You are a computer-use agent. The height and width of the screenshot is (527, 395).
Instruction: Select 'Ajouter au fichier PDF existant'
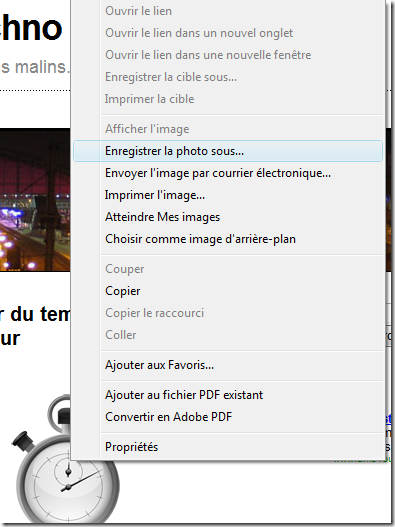[228, 395]
